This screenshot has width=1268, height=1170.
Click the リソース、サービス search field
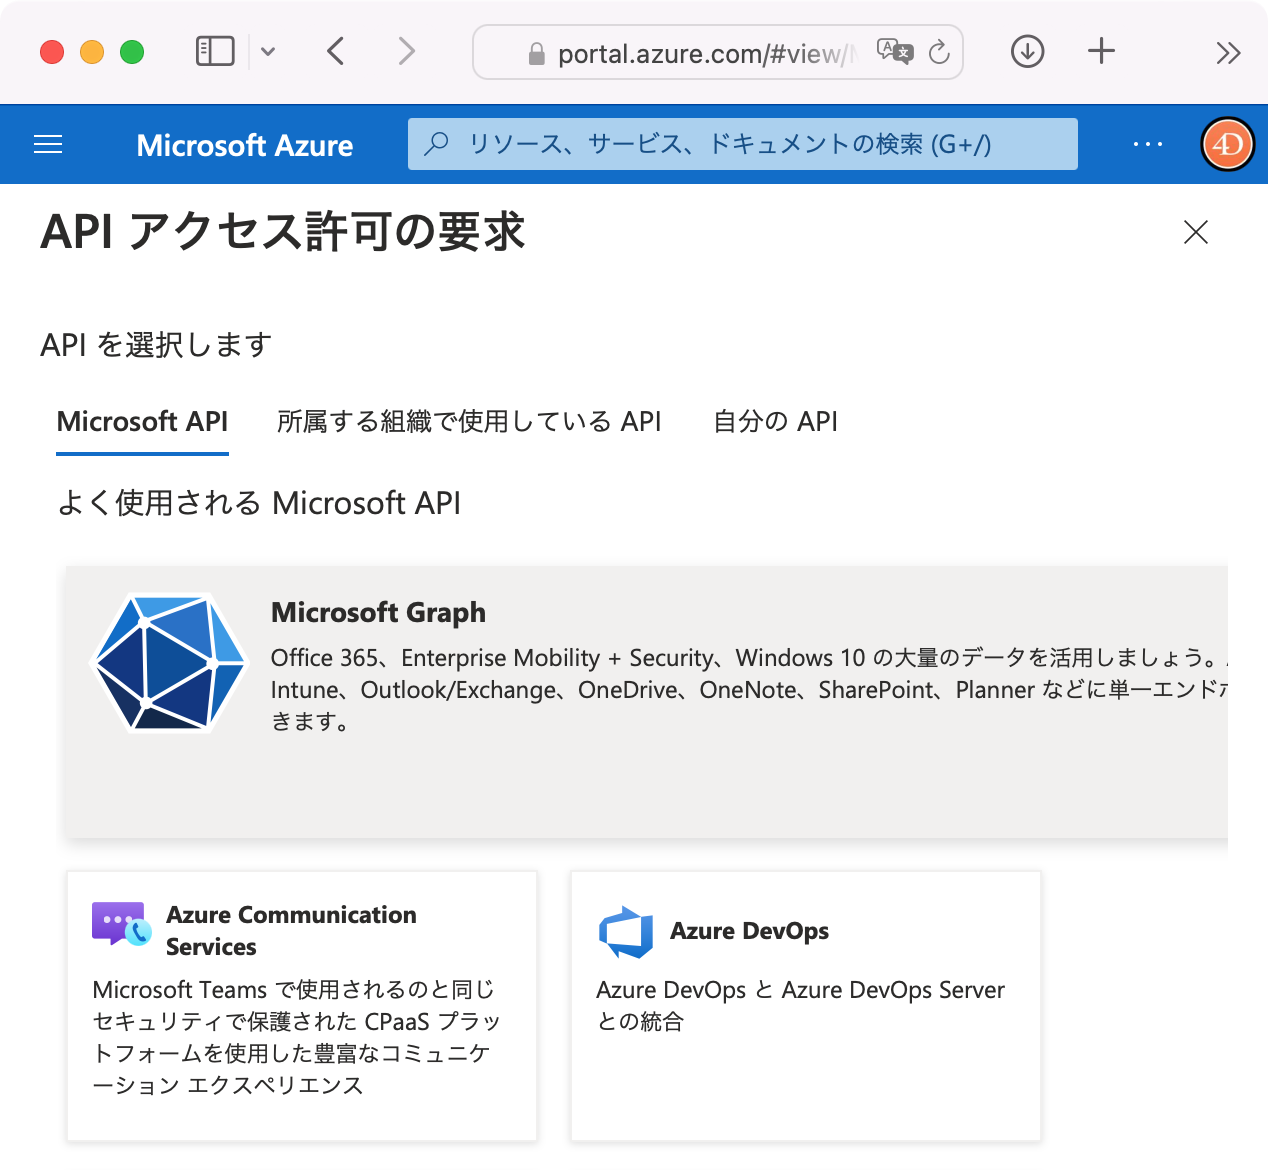(x=742, y=144)
